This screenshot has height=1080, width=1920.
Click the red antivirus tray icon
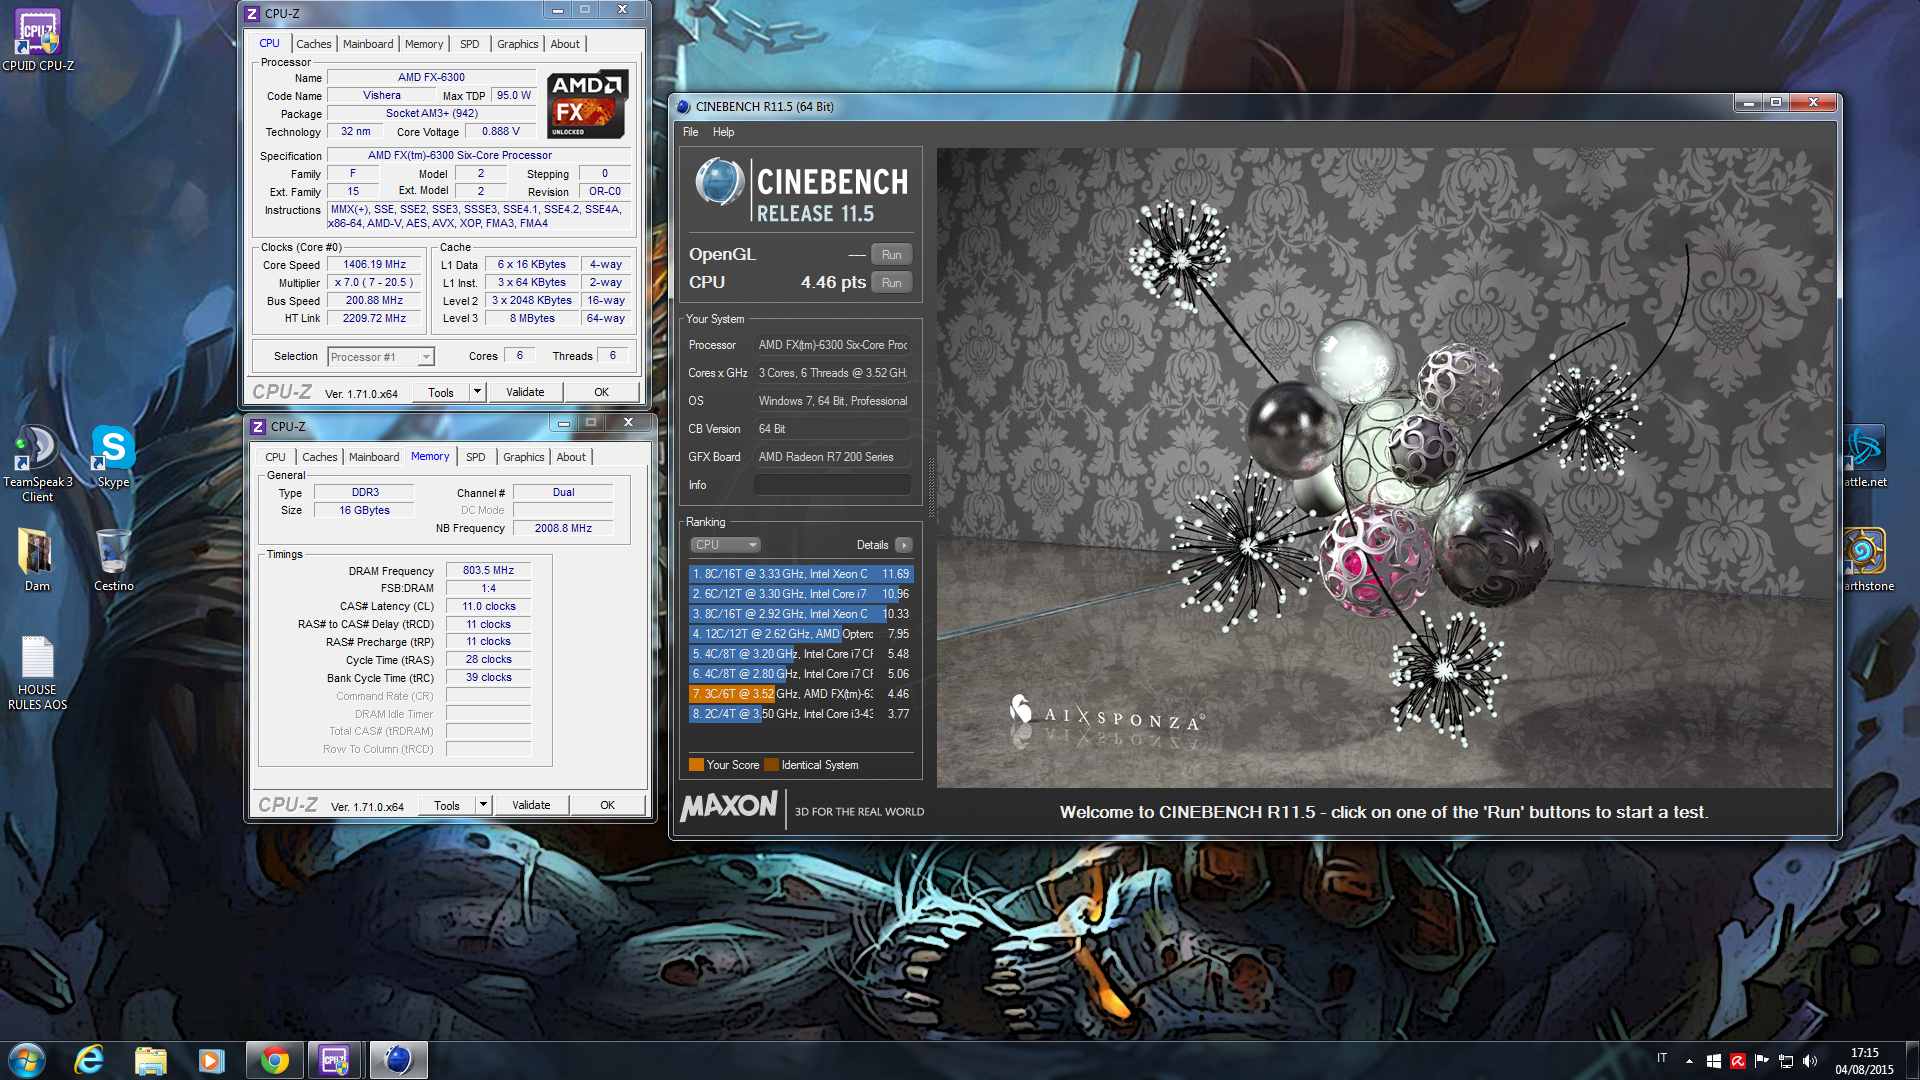(1737, 1061)
